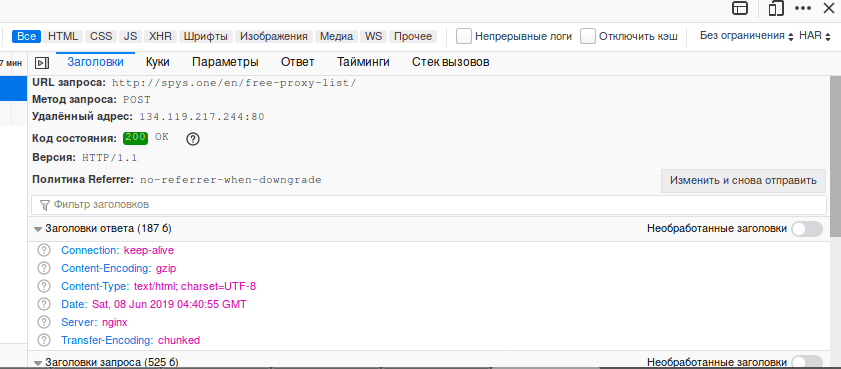Click Изменить и снова отправить button
841x369 pixels.
[x=743, y=181]
